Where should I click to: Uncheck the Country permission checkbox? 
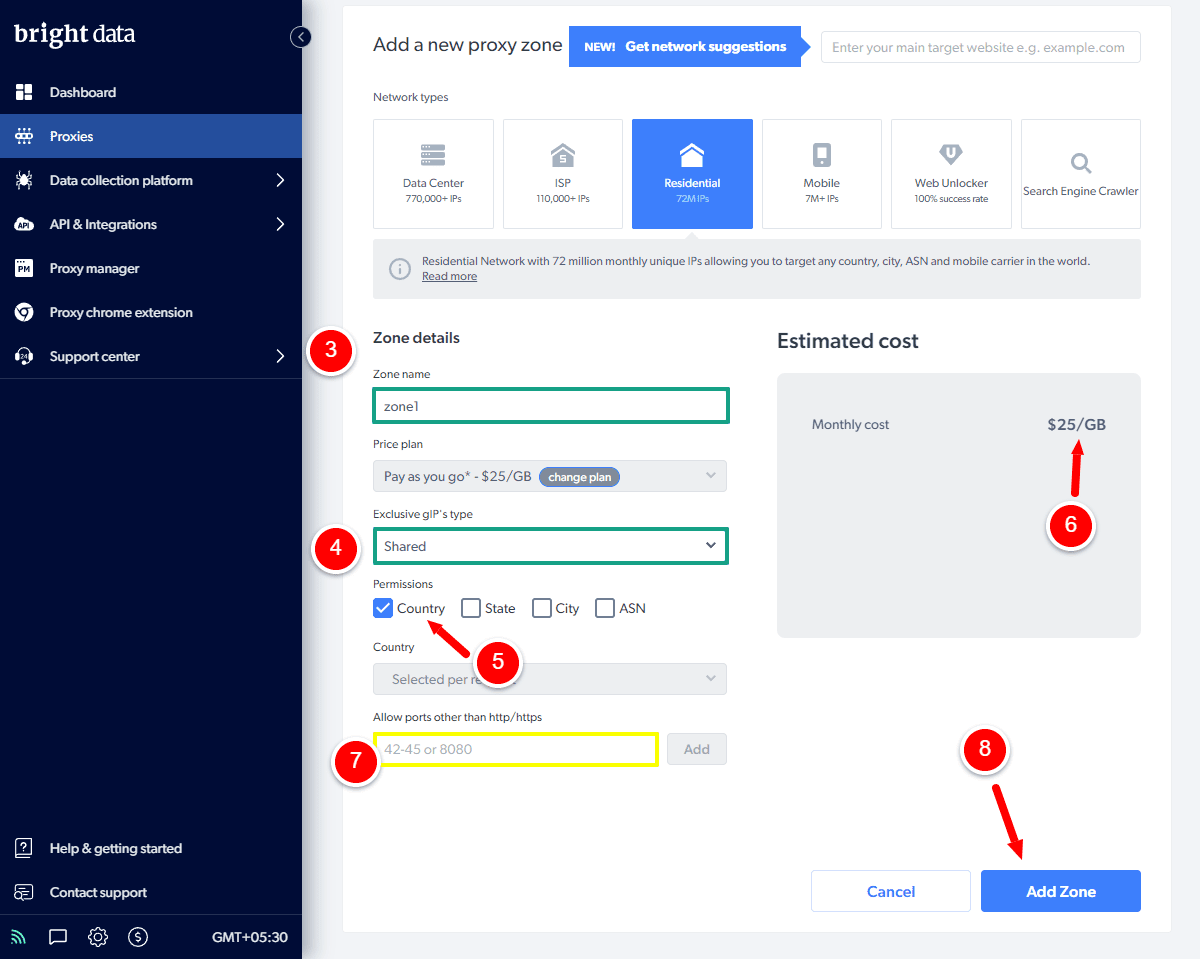tap(383, 608)
